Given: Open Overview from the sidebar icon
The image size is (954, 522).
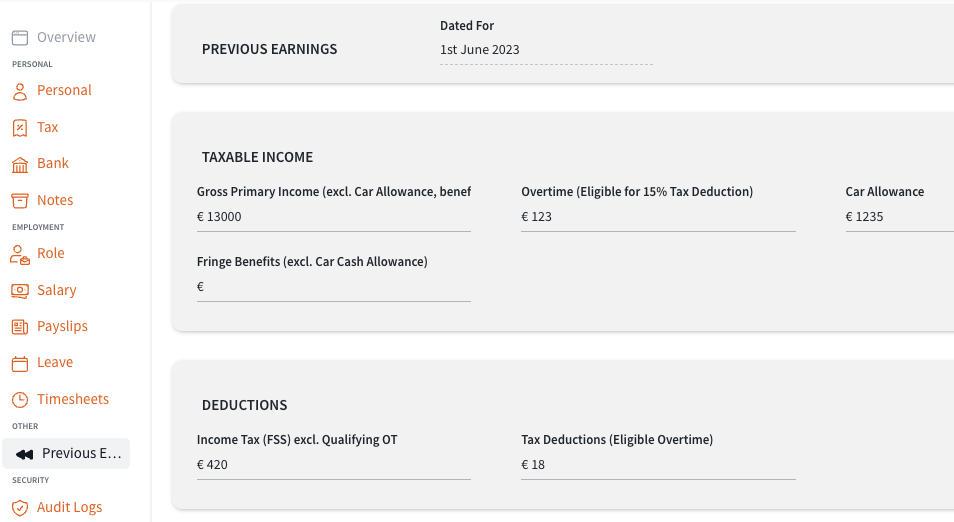Looking at the screenshot, I should click(x=20, y=38).
